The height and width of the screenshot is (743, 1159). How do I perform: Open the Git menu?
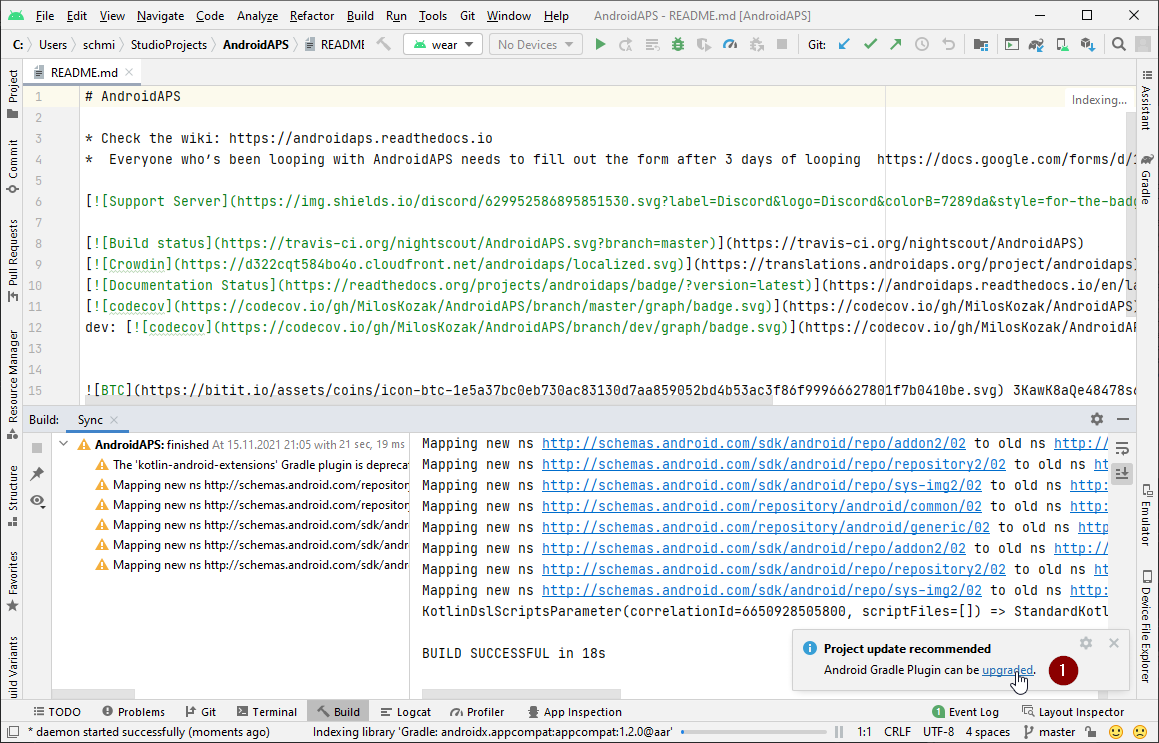(x=467, y=16)
